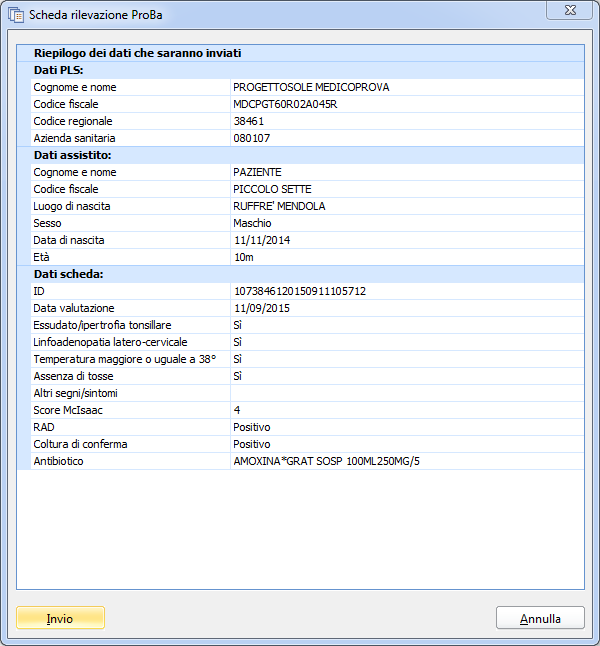Click fiscal code 'MDCPGT60R02A045R'
Viewport: 600px width, 646px height.
[285, 104]
